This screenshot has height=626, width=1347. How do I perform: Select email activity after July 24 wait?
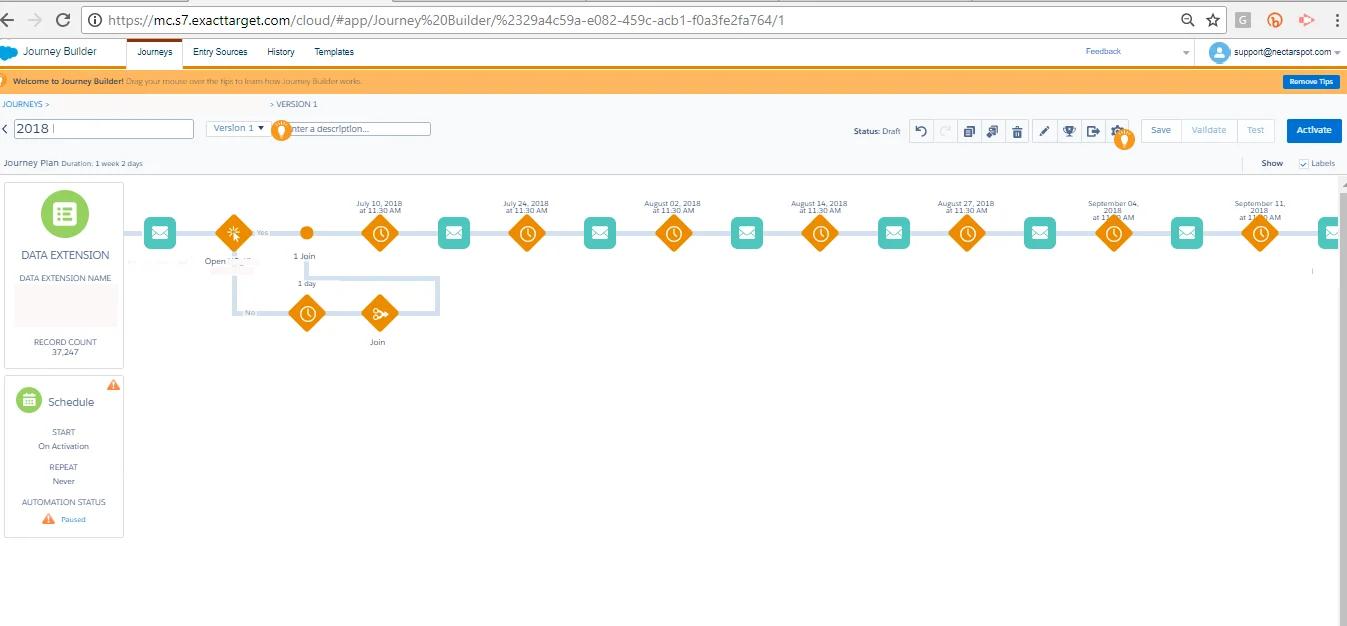click(x=600, y=233)
